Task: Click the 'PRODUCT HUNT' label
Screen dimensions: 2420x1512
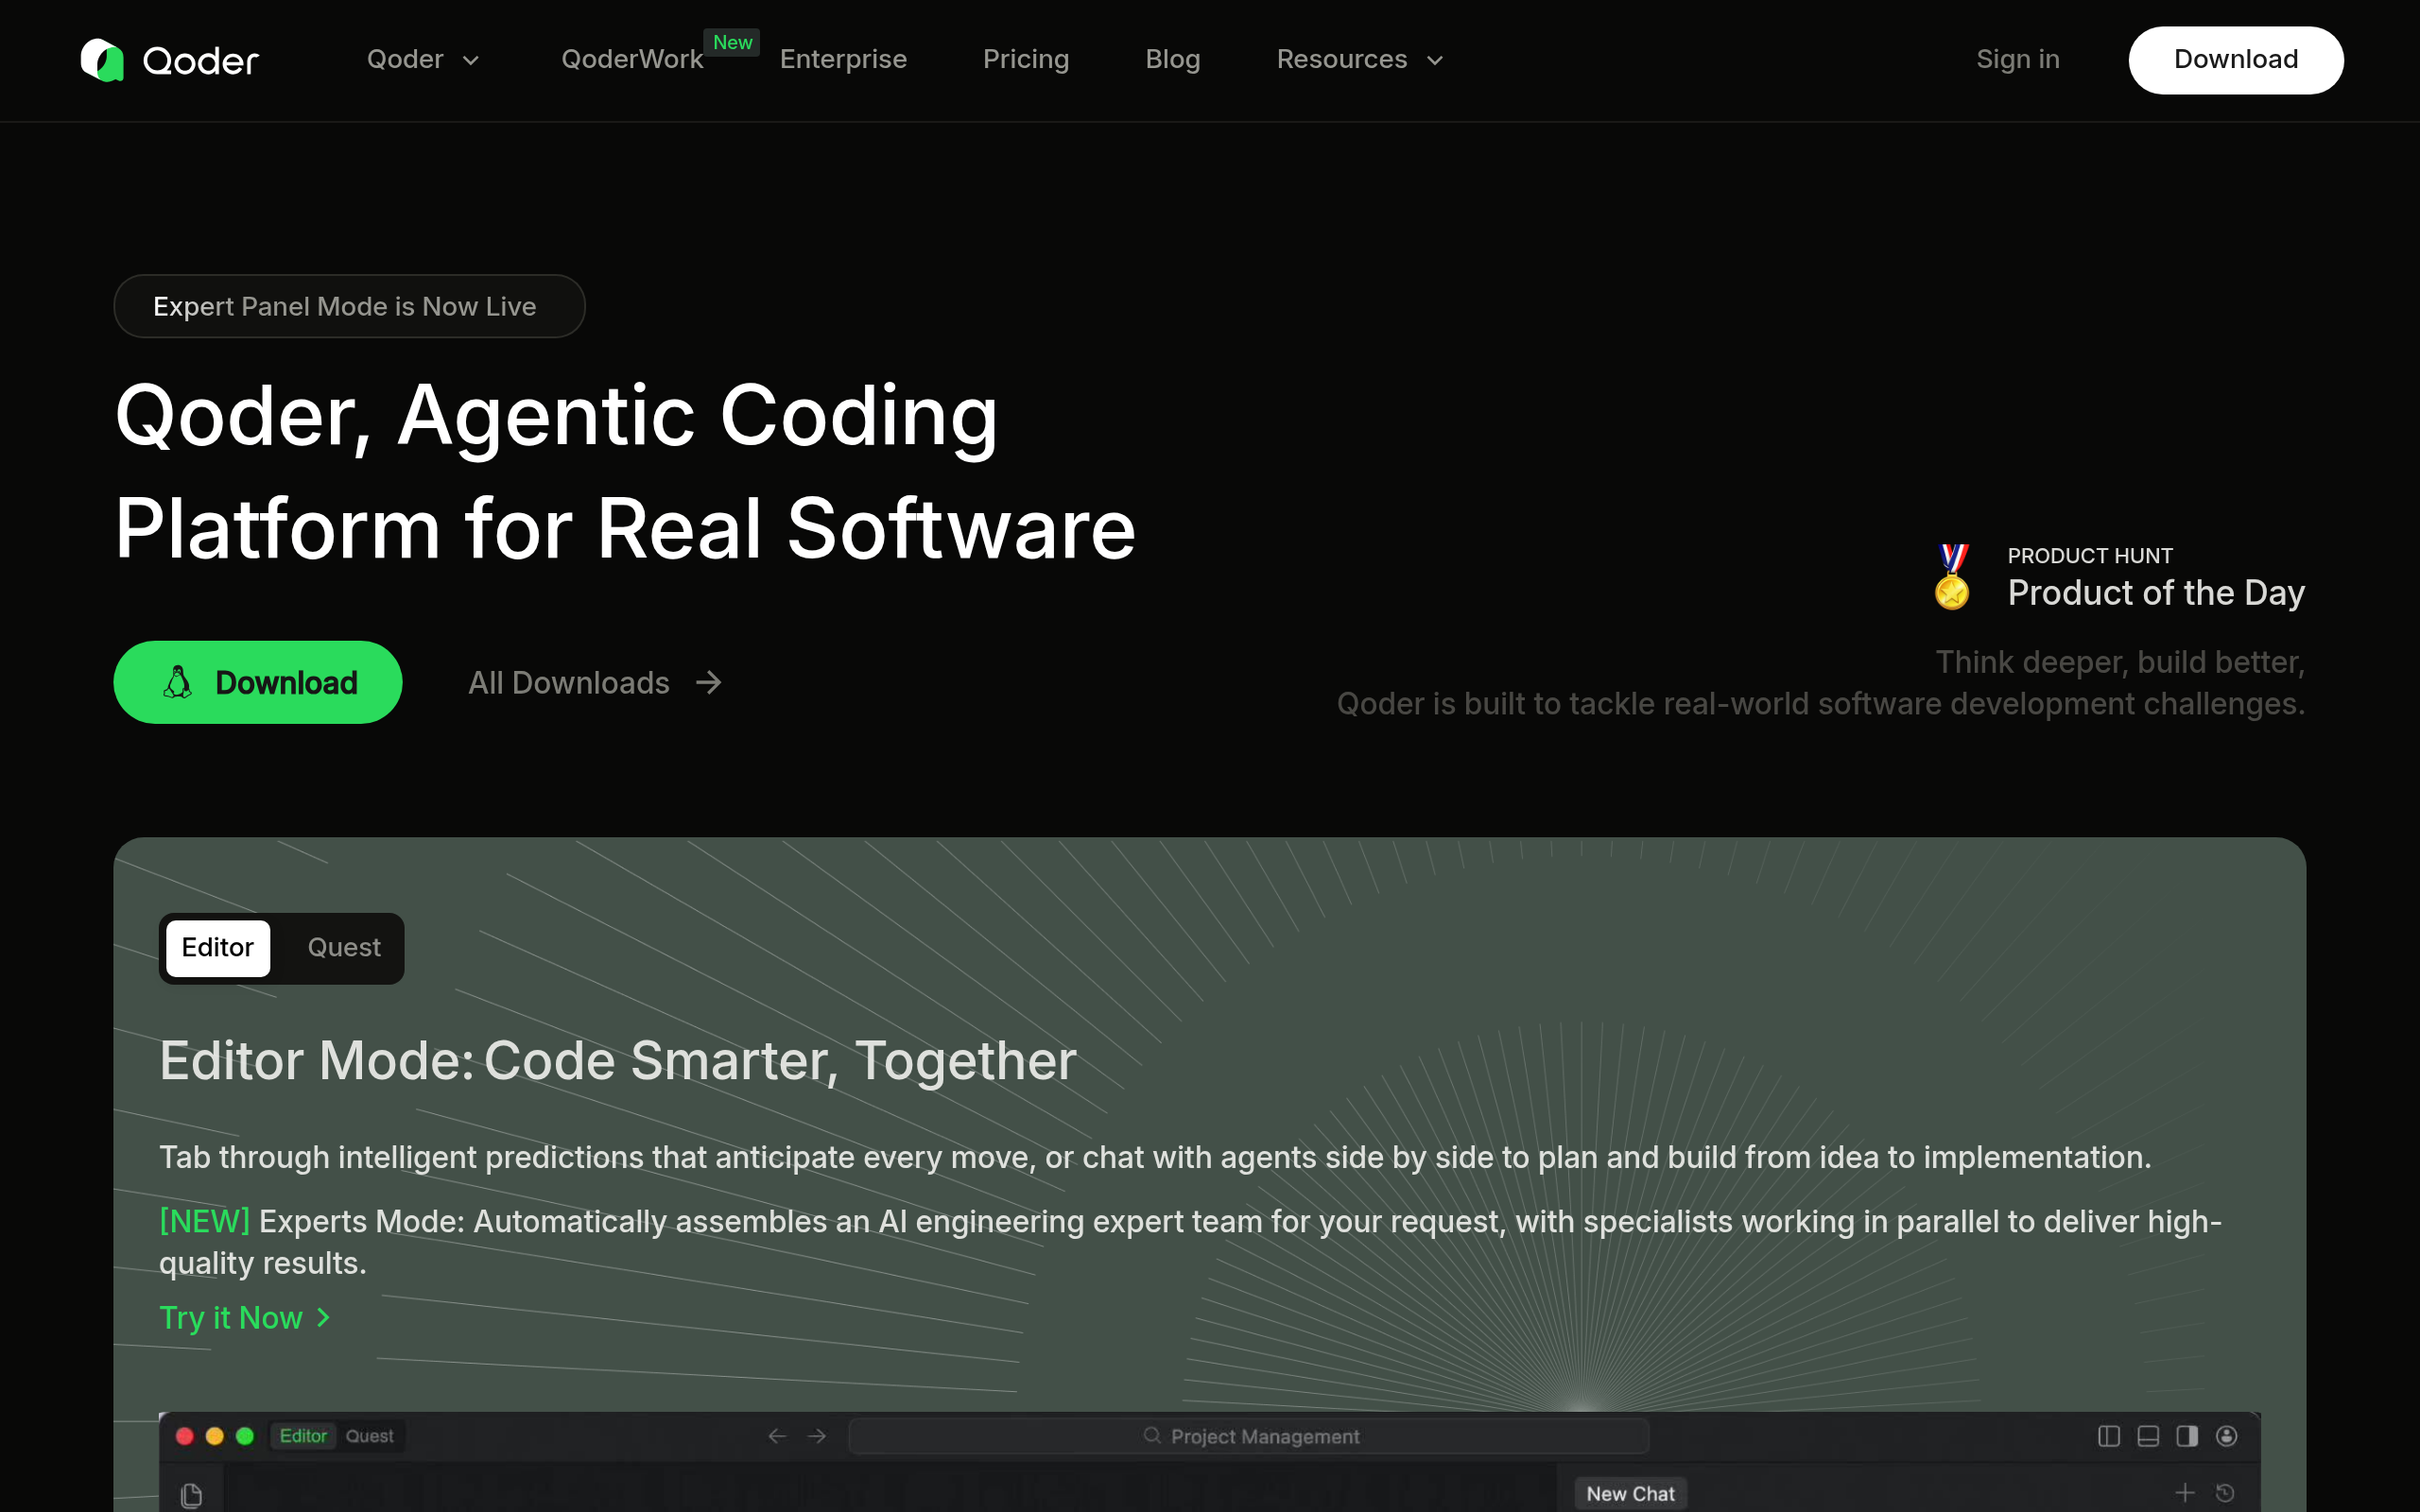Action: tap(2090, 556)
